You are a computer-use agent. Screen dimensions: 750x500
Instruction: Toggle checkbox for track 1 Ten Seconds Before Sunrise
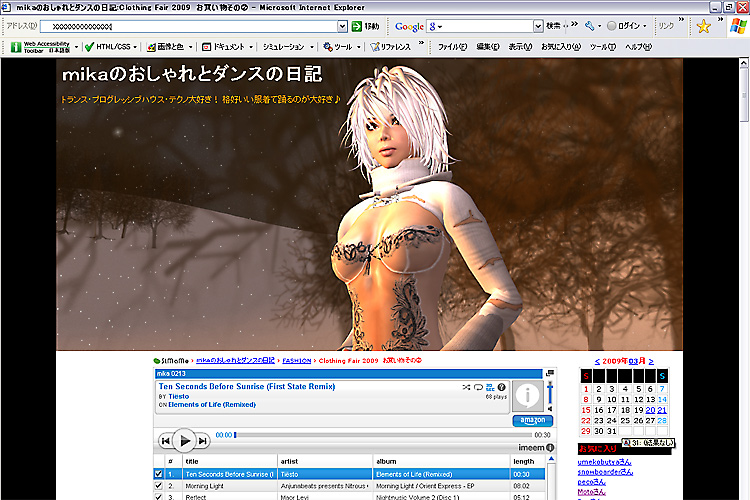tap(158, 474)
